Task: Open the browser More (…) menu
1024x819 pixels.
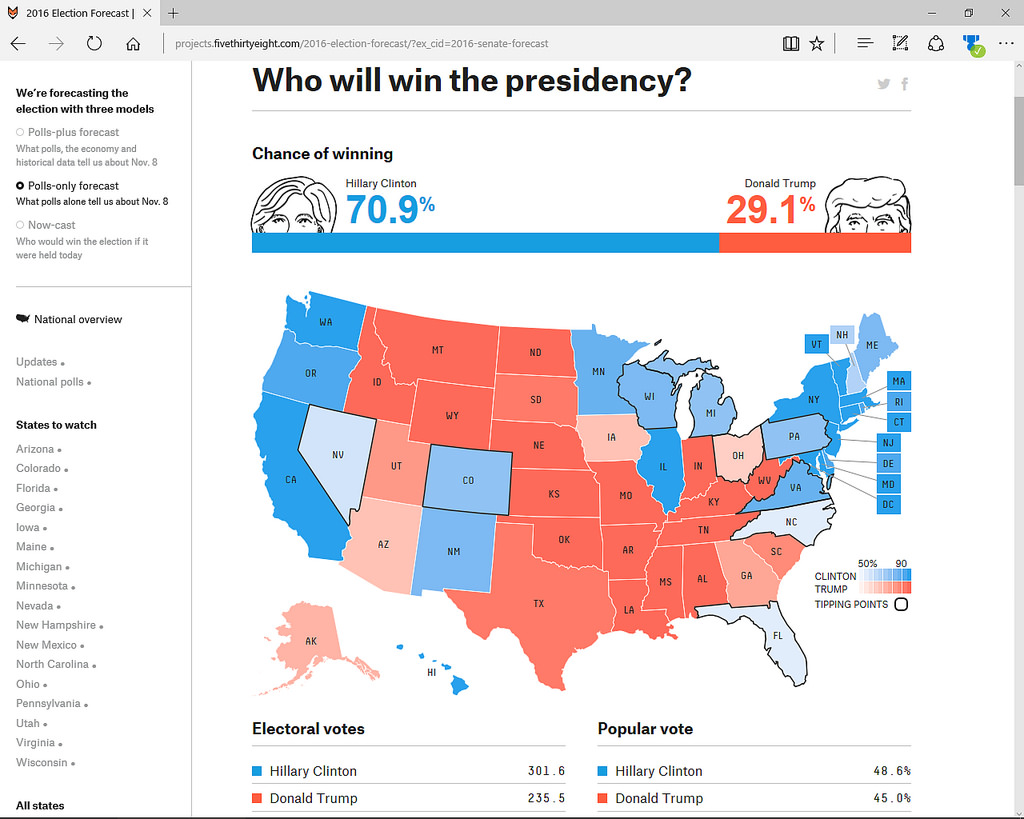Action: [x=1005, y=44]
